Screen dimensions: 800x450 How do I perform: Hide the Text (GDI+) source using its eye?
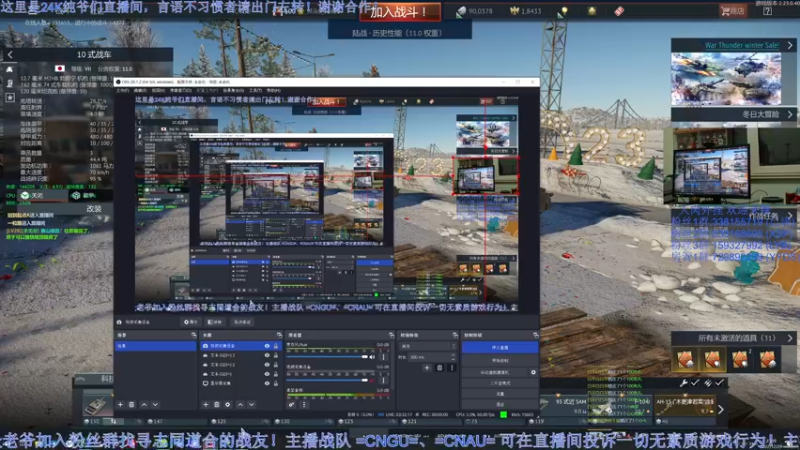click(267, 374)
